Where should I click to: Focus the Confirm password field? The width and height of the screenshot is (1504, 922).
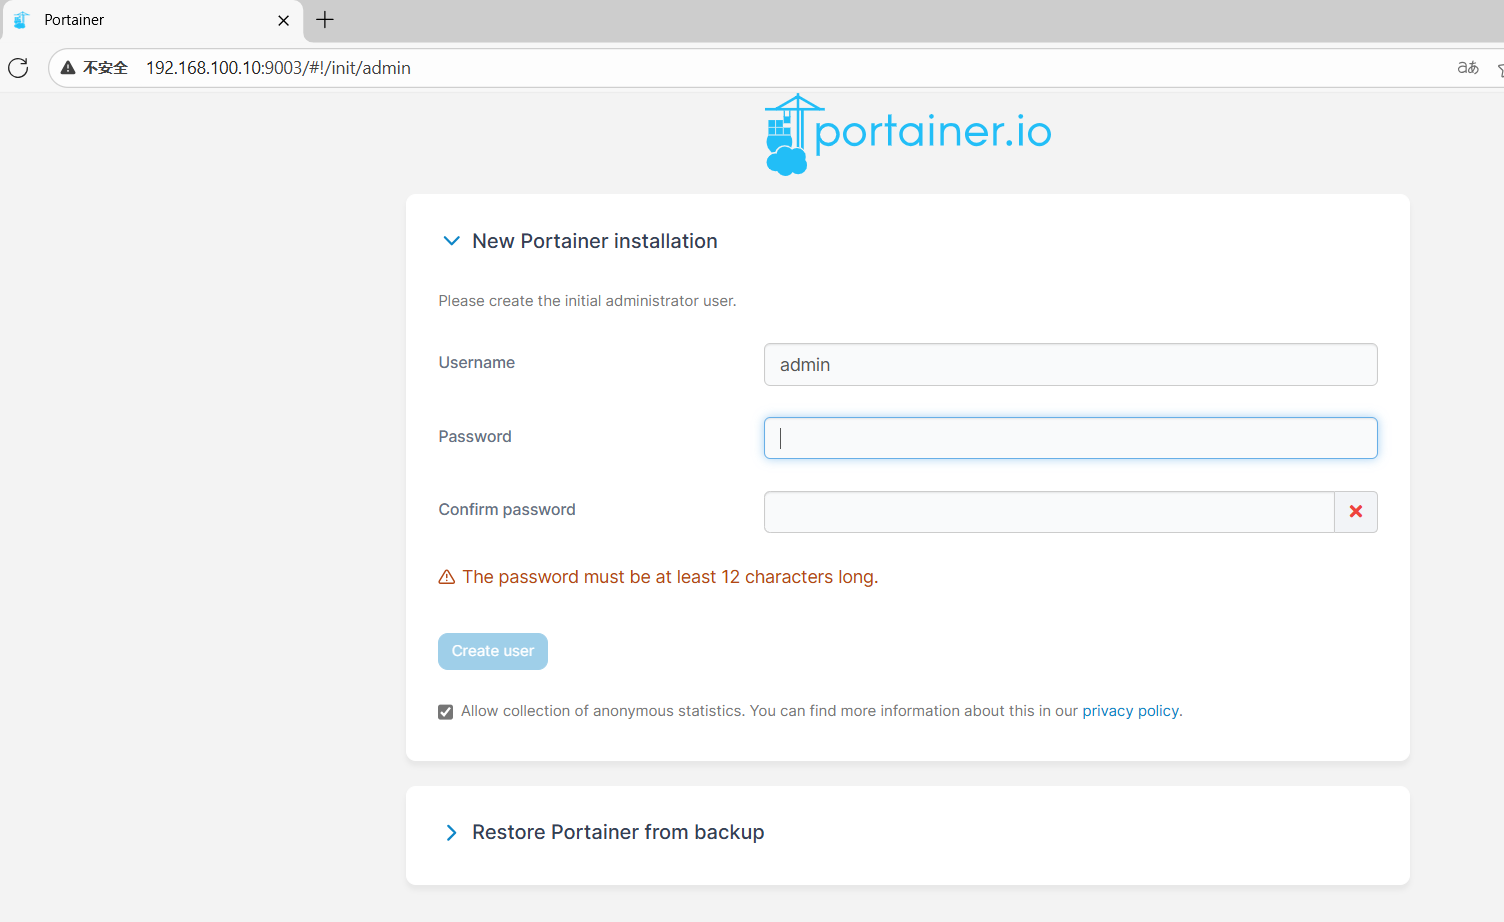[1049, 512]
